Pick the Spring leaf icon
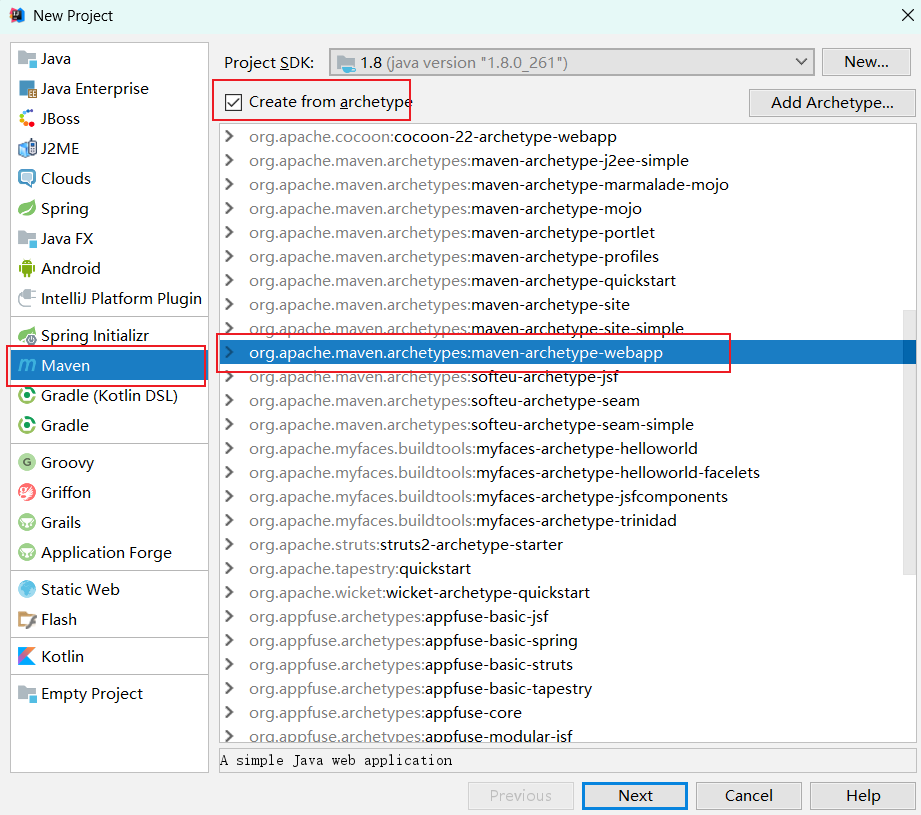This screenshot has height=815, width=921. [27, 208]
